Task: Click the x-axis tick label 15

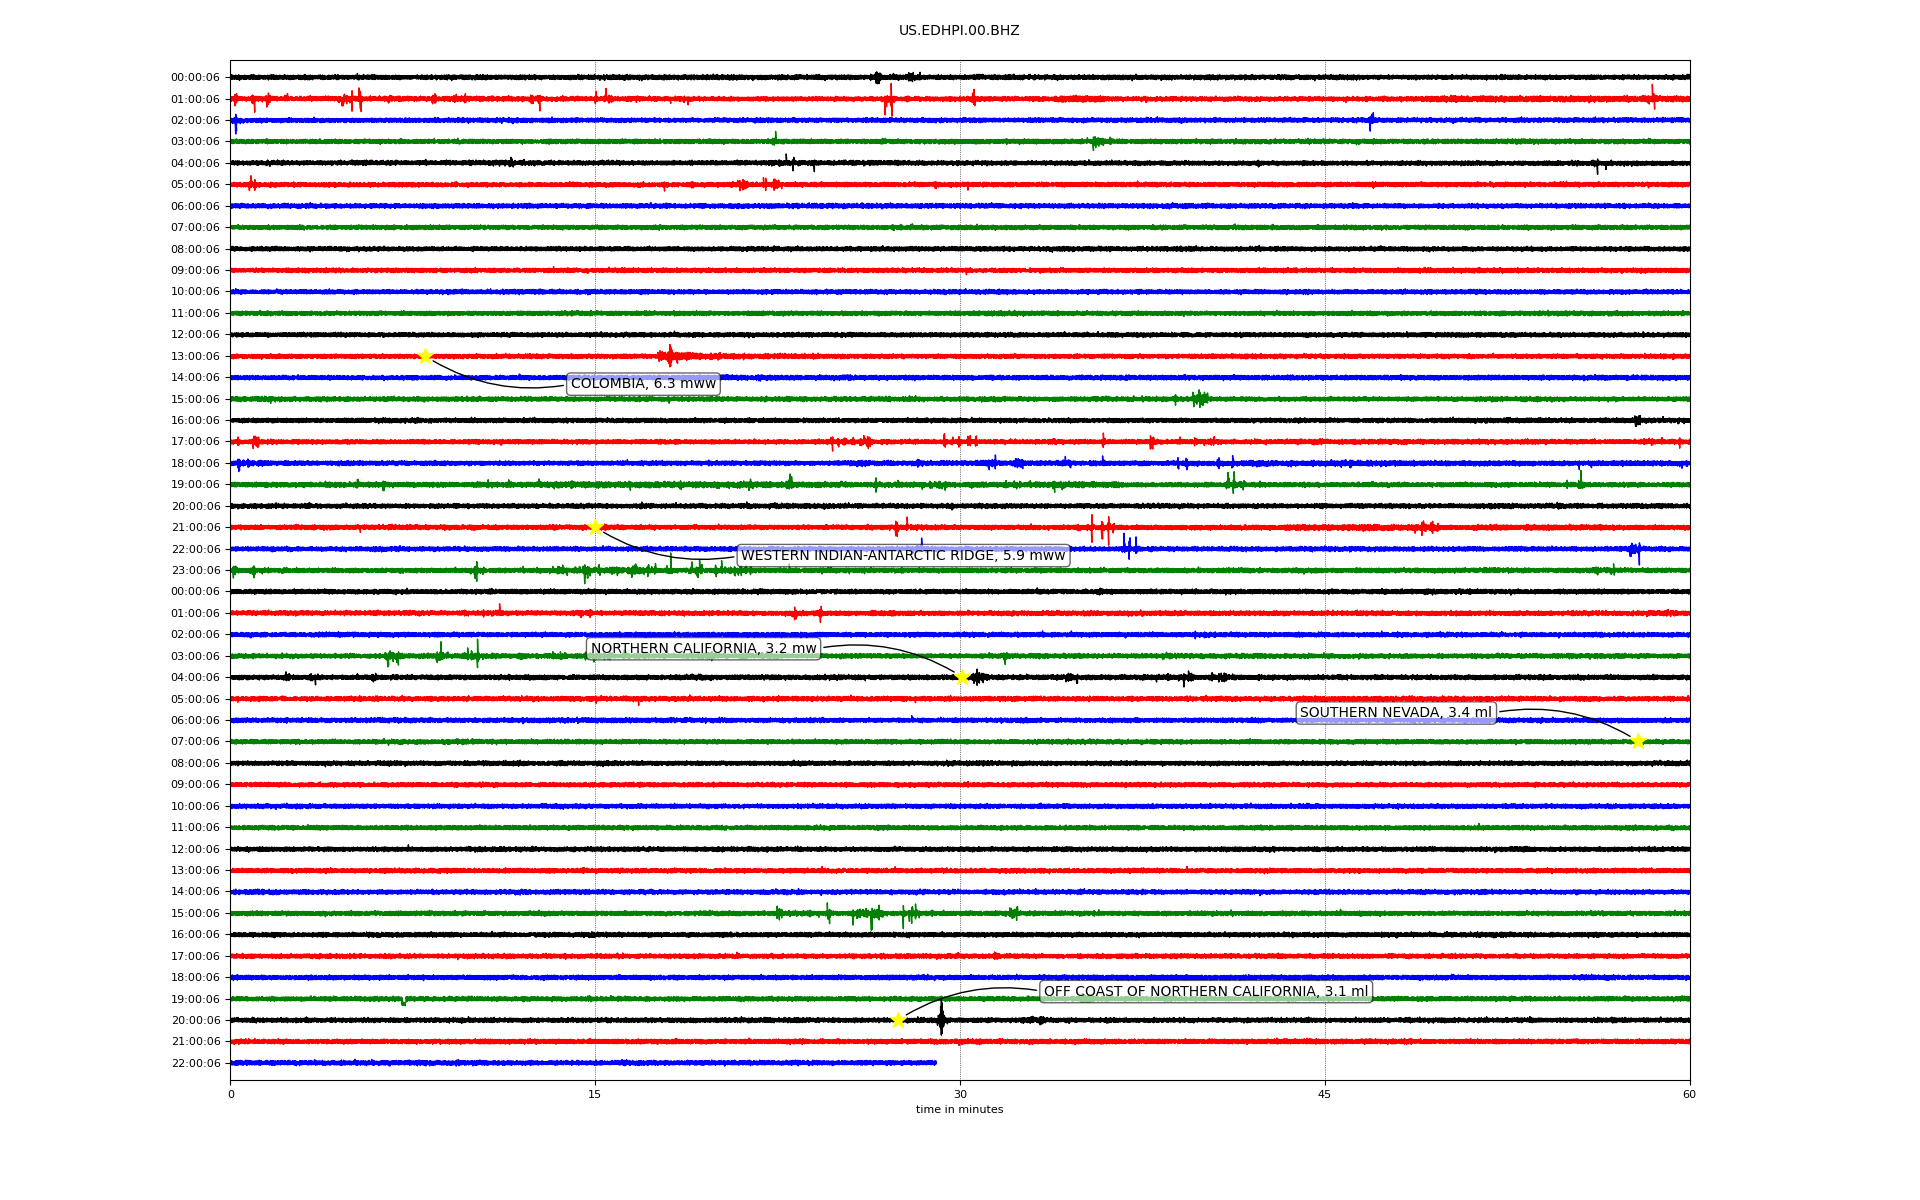Action: pos(595,1094)
